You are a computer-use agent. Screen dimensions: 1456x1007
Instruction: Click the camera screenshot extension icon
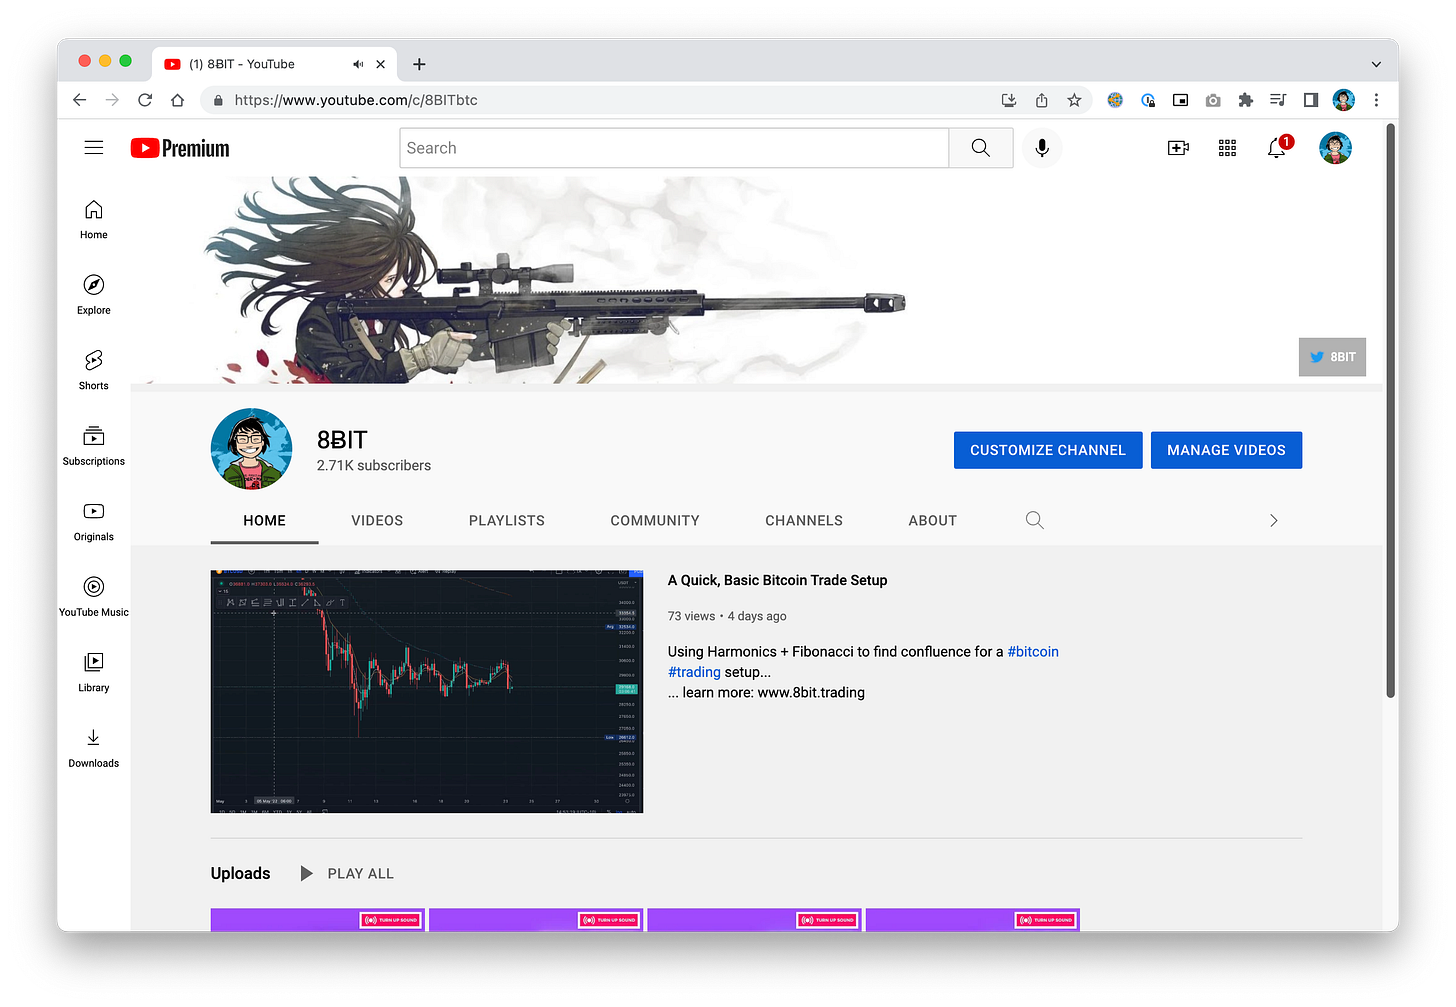point(1213,100)
